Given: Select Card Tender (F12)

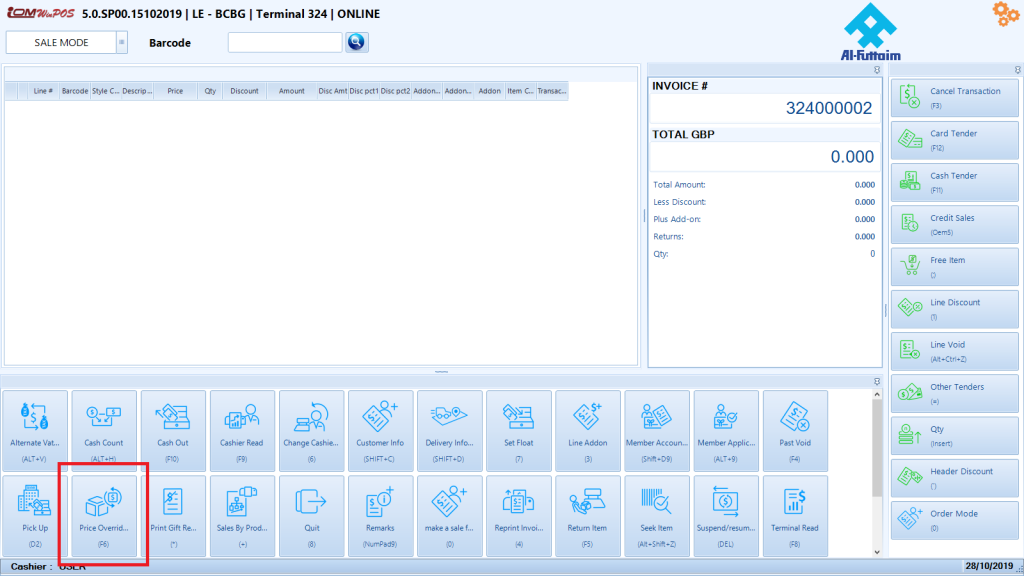Looking at the screenshot, I should coord(953,139).
